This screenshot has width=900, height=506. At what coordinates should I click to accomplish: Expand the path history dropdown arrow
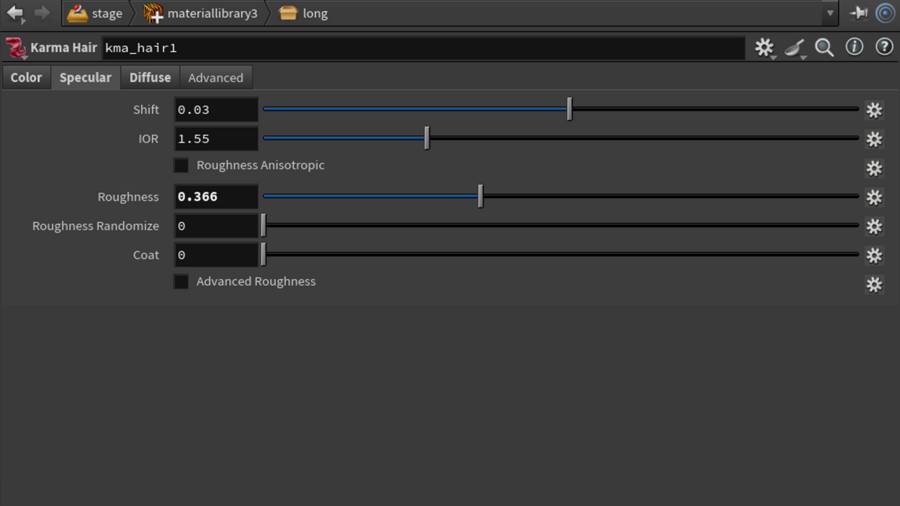point(829,13)
